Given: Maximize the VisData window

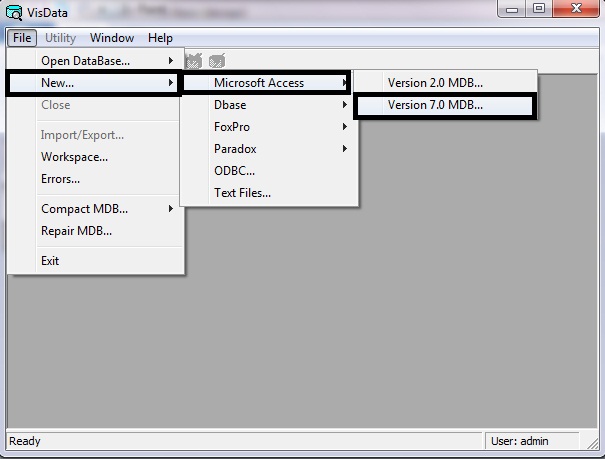Looking at the screenshot, I should (539, 8).
